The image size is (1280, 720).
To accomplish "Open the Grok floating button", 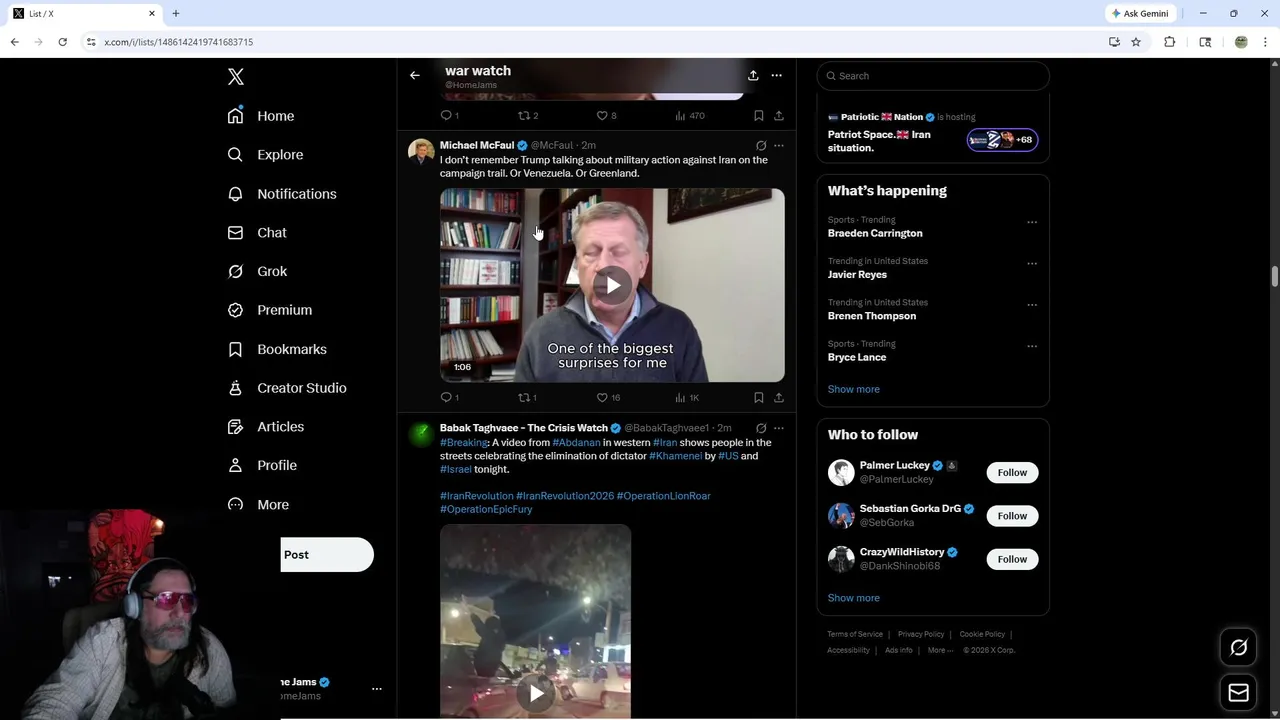I will coord(1238,648).
